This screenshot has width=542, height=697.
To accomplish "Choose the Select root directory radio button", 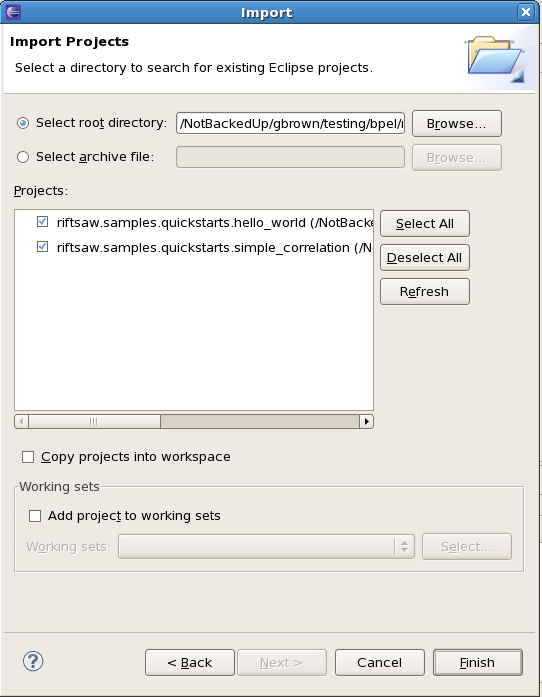I will click(23, 123).
